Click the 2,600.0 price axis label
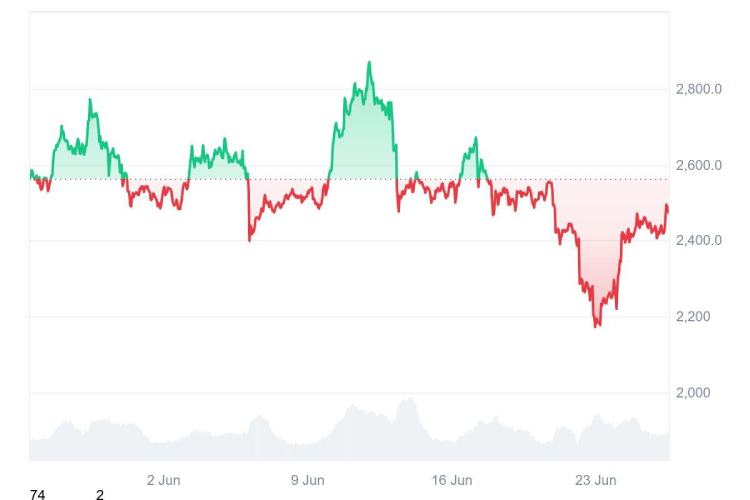Screen dimensions: 750x500 pos(699,165)
